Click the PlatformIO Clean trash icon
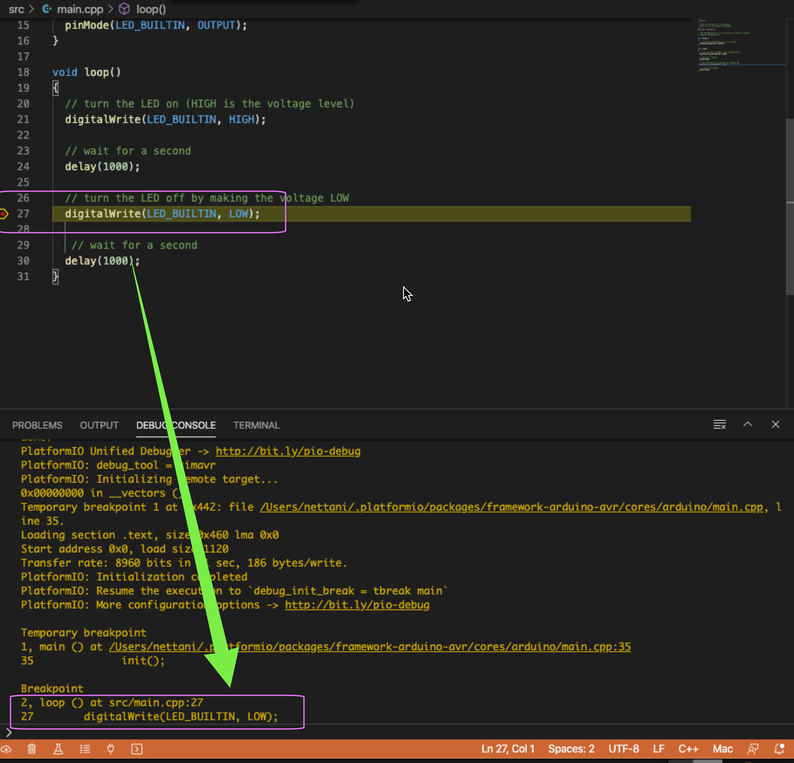Screen dimensions: 794x763 click(x=32, y=749)
